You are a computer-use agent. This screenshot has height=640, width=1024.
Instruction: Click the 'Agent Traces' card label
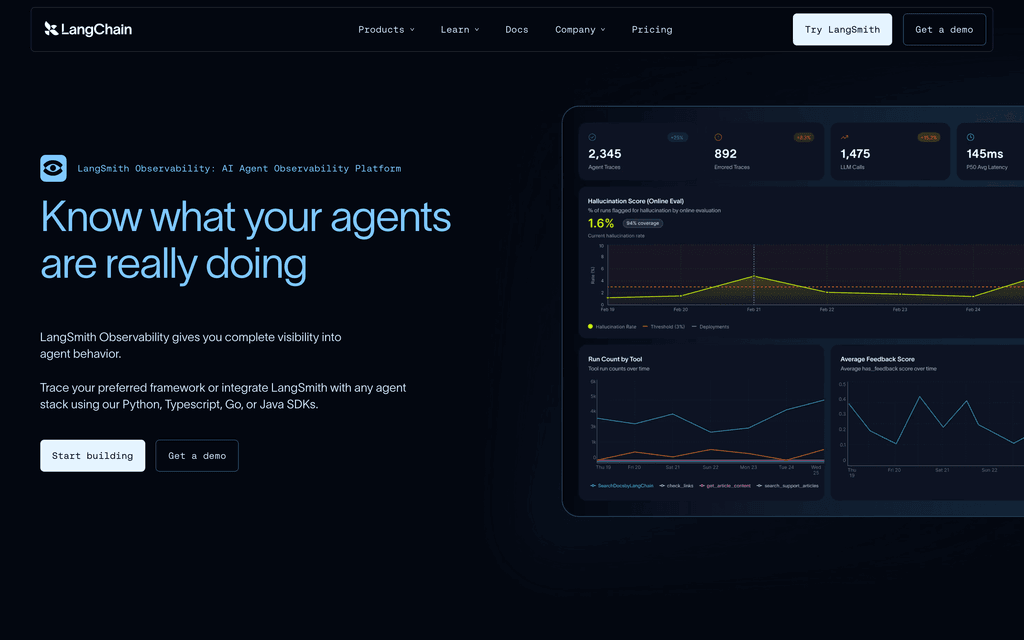pyautogui.click(x=604, y=167)
